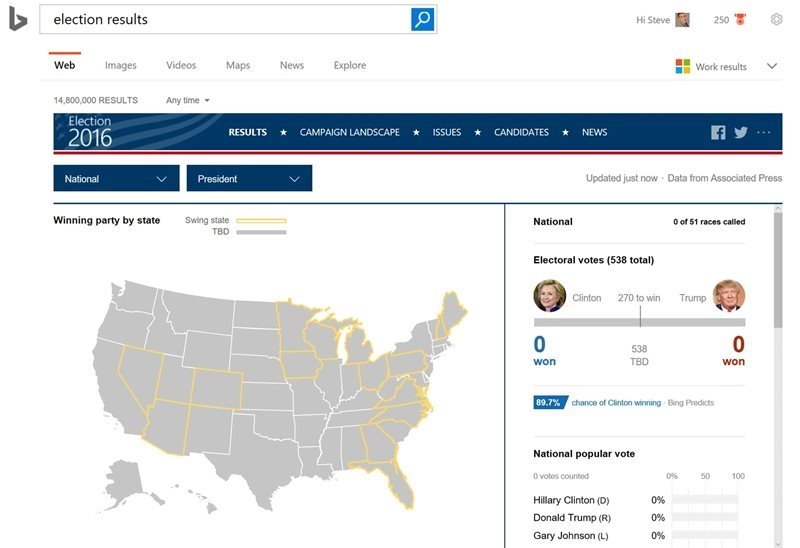Viewport: 800px width, 548px height.
Task: Switch to the Images tab
Action: [x=120, y=65]
